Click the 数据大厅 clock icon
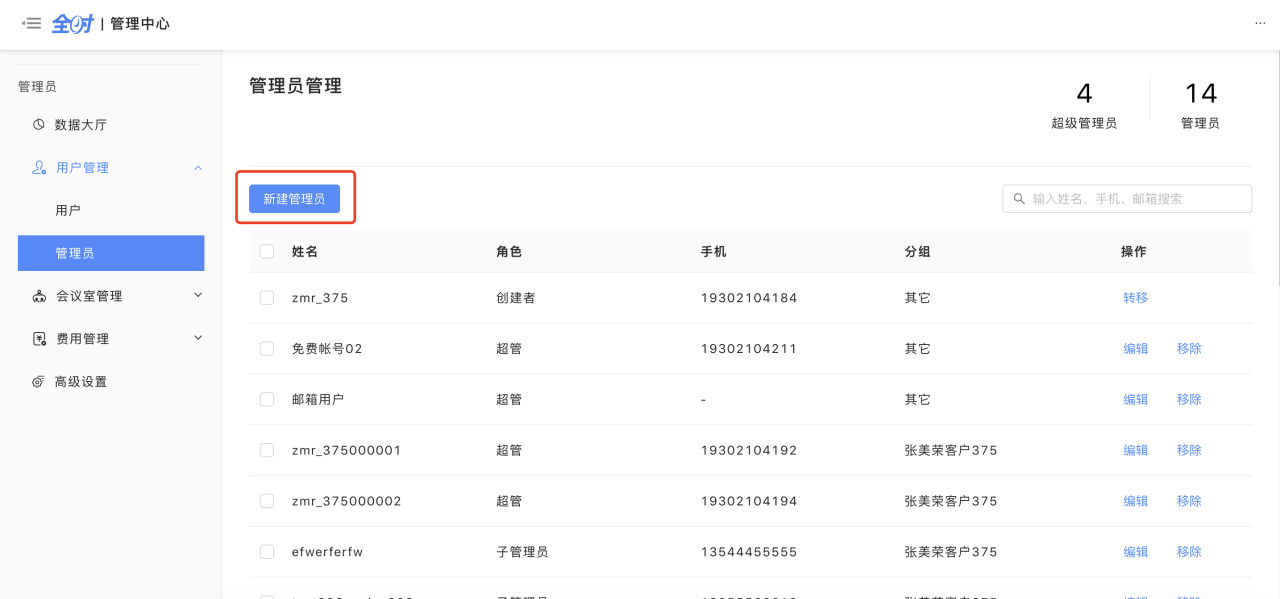Image resolution: width=1280 pixels, height=599 pixels. click(x=39, y=125)
